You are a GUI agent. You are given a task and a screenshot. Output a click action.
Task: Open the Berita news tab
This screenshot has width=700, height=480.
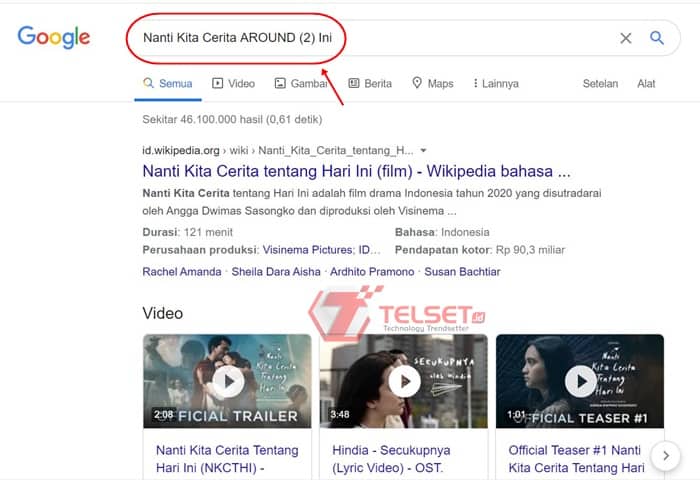(x=370, y=84)
